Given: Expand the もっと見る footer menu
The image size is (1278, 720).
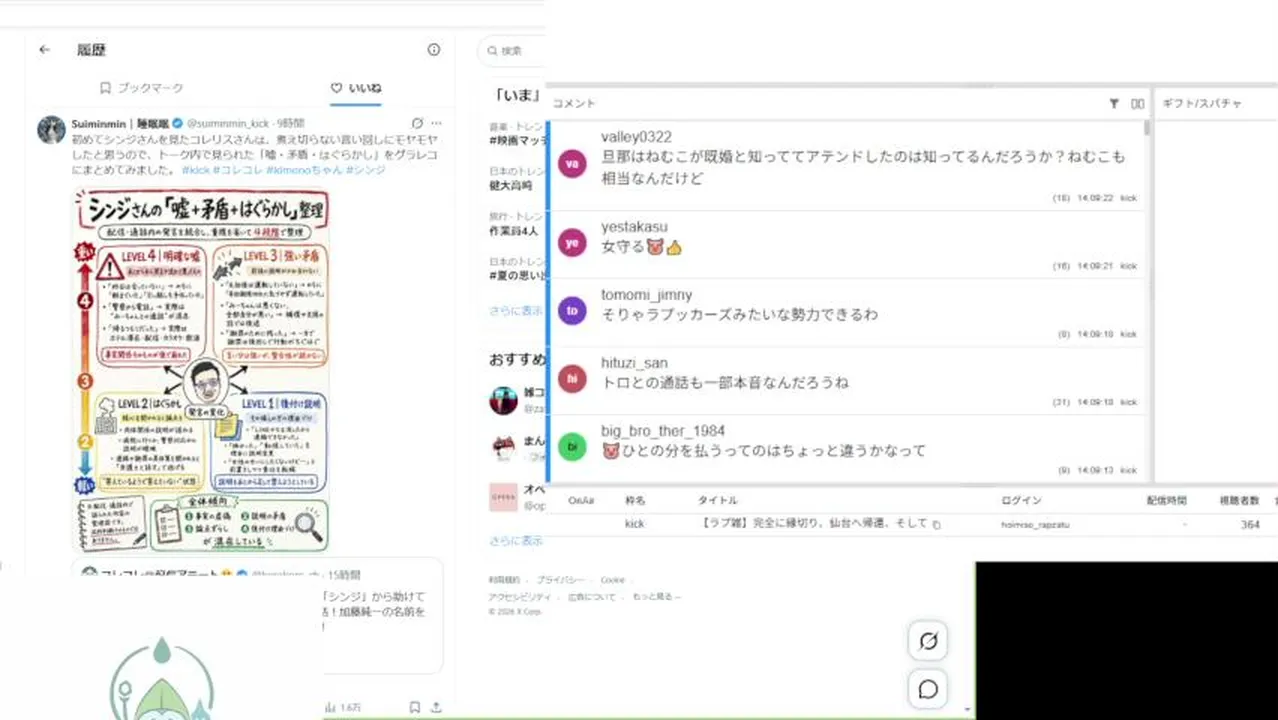Looking at the screenshot, I should pos(656,597).
